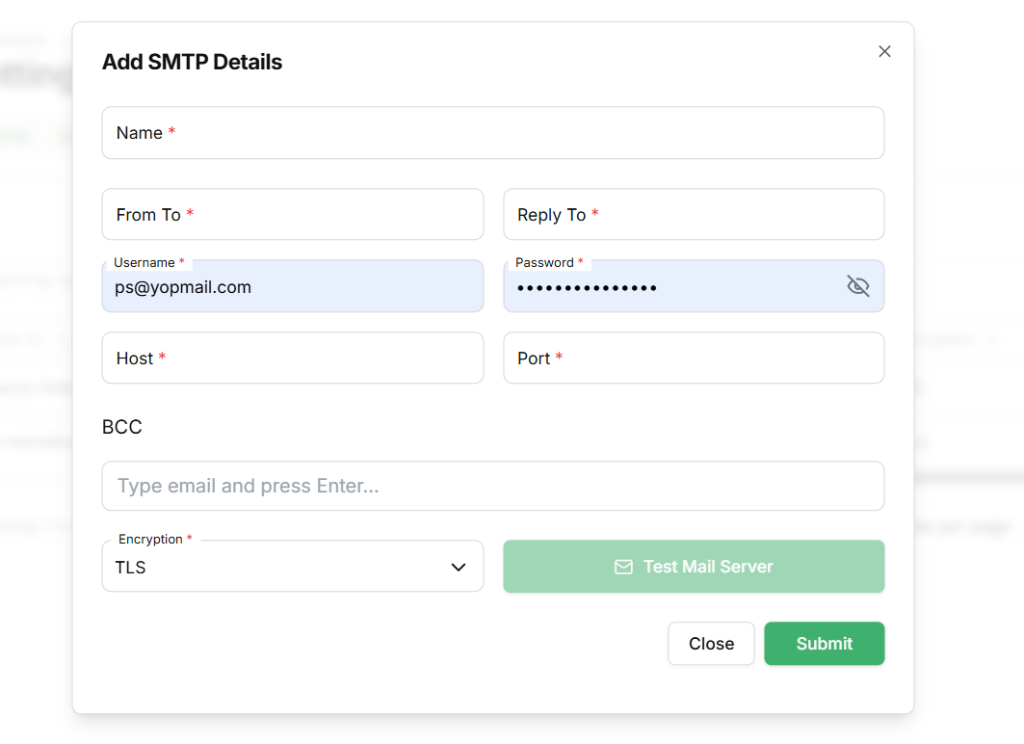The width and height of the screenshot is (1024, 744).
Task: Click the Add SMTP Details heading
Action: coord(192,62)
